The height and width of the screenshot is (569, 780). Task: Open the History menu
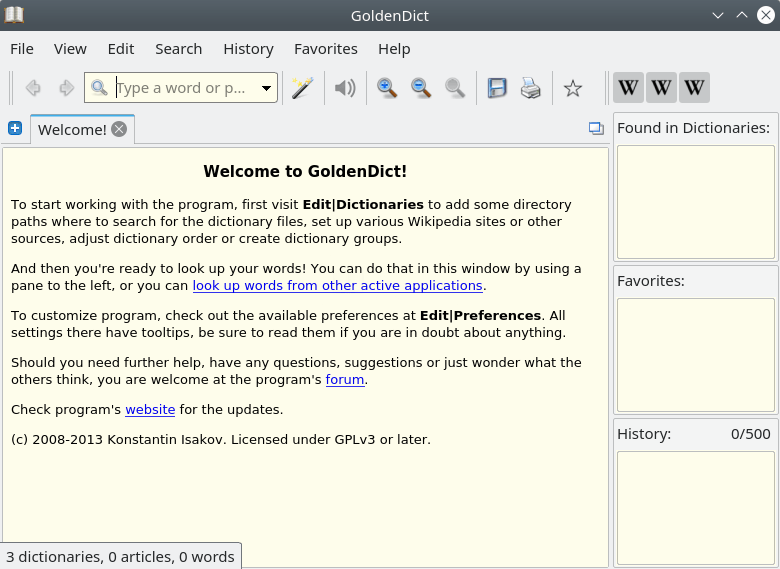click(x=248, y=49)
